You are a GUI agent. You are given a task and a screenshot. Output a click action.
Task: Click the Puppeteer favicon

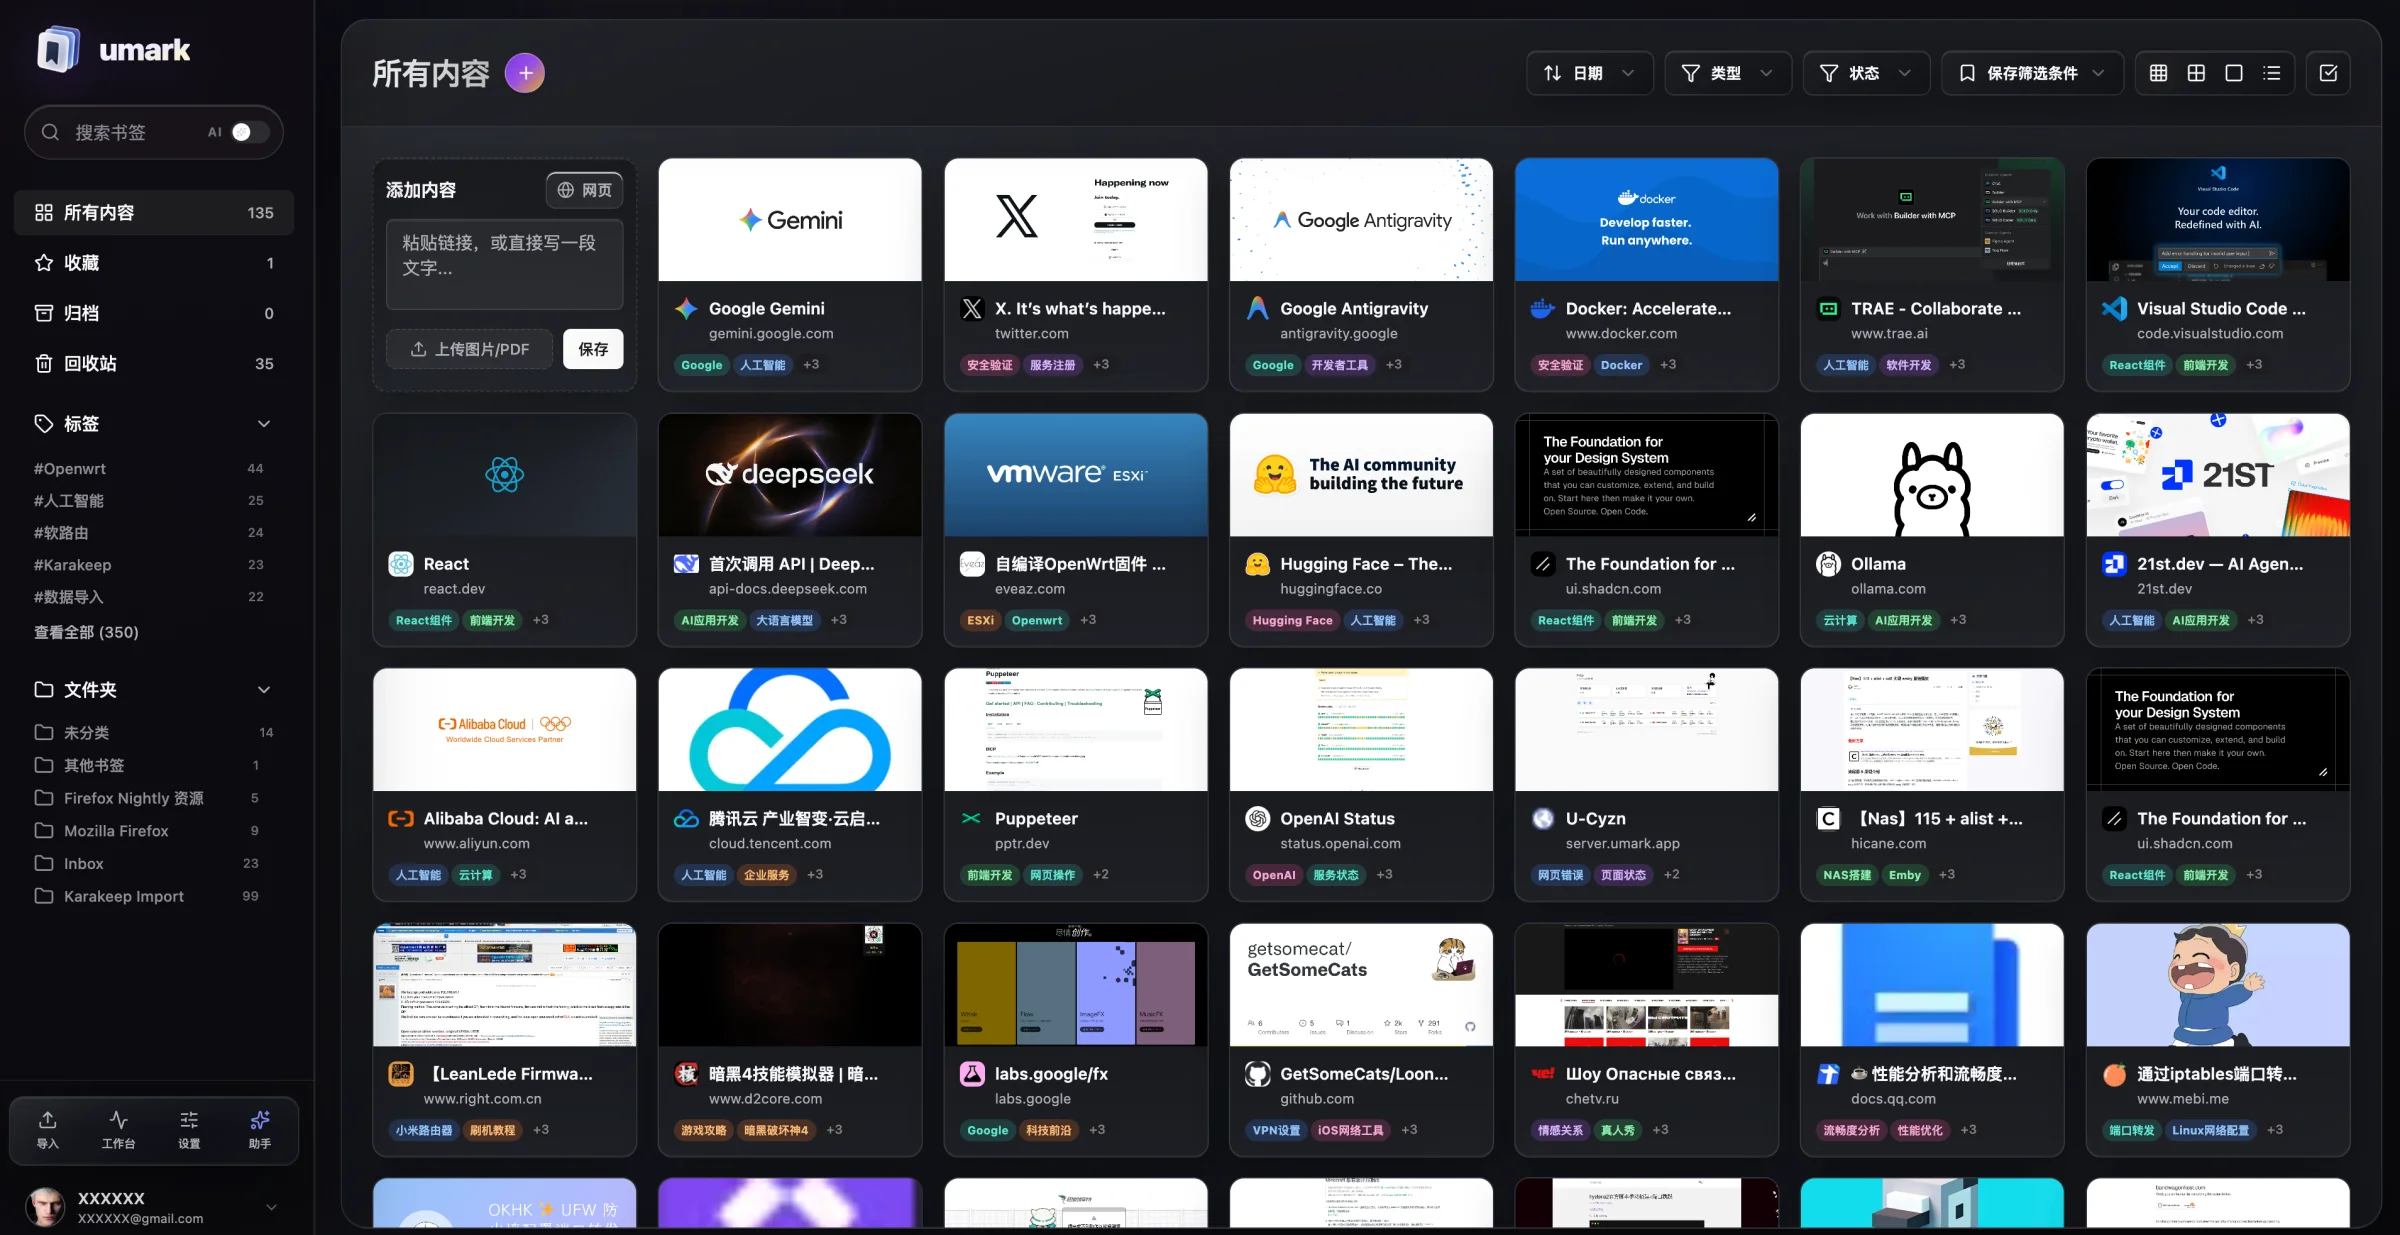(972, 819)
